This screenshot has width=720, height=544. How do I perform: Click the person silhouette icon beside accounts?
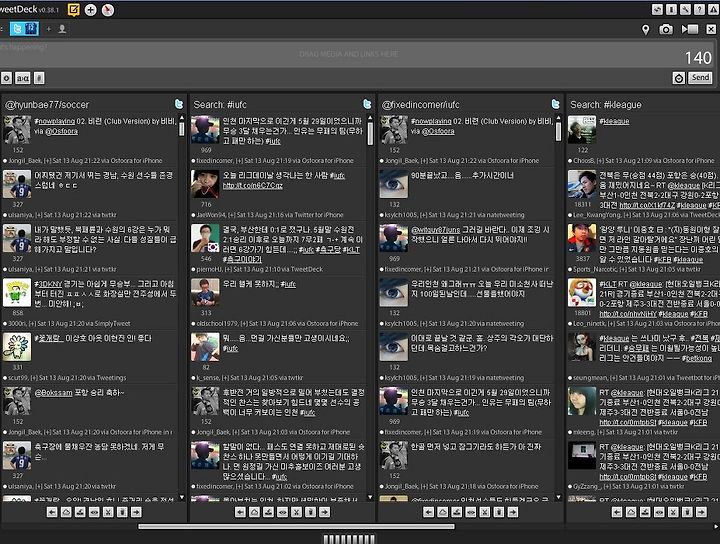tap(62, 29)
